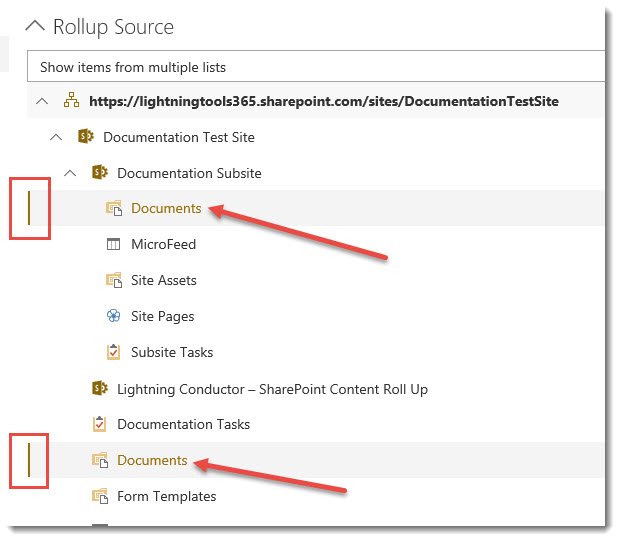Select 'Documents' label above Form Templates
Image resolution: width=620 pixels, height=541 pixels.
pyautogui.click(x=152, y=460)
